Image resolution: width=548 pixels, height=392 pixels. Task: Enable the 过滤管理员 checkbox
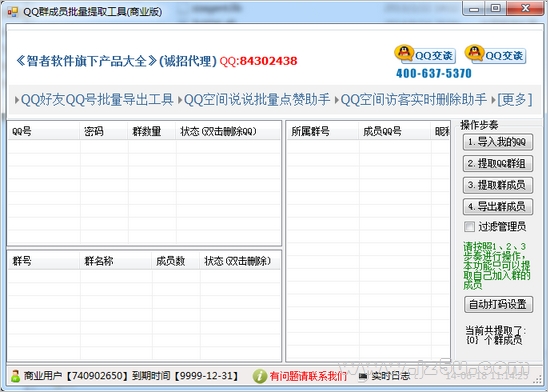[x=469, y=226]
